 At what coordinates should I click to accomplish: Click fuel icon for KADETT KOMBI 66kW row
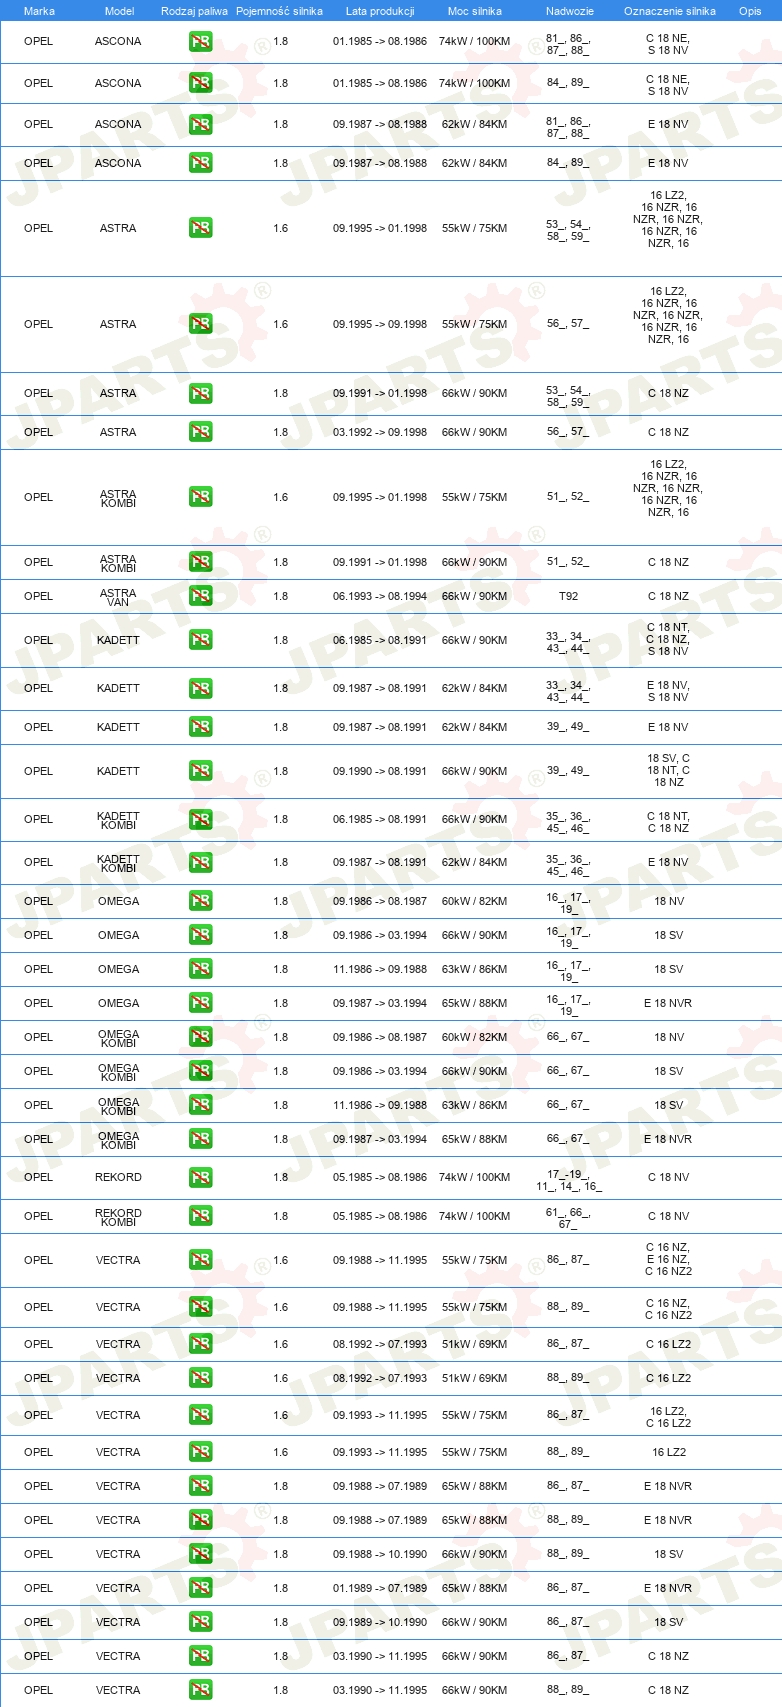pos(200,819)
